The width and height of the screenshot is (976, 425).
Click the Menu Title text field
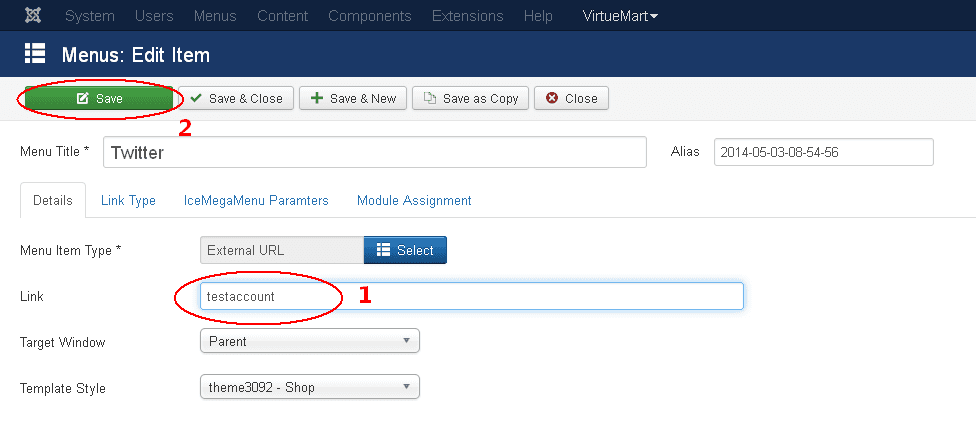(x=375, y=152)
